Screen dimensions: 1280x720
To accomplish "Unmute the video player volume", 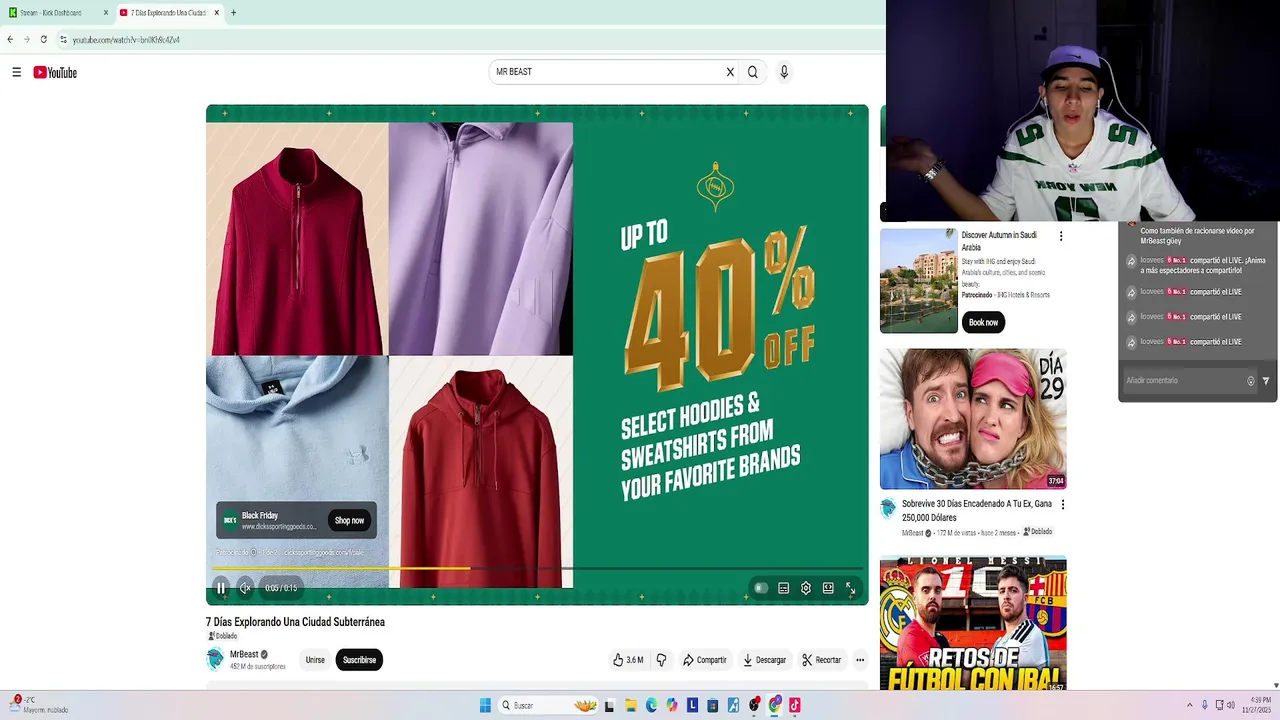I will pyautogui.click(x=245, y=588).
